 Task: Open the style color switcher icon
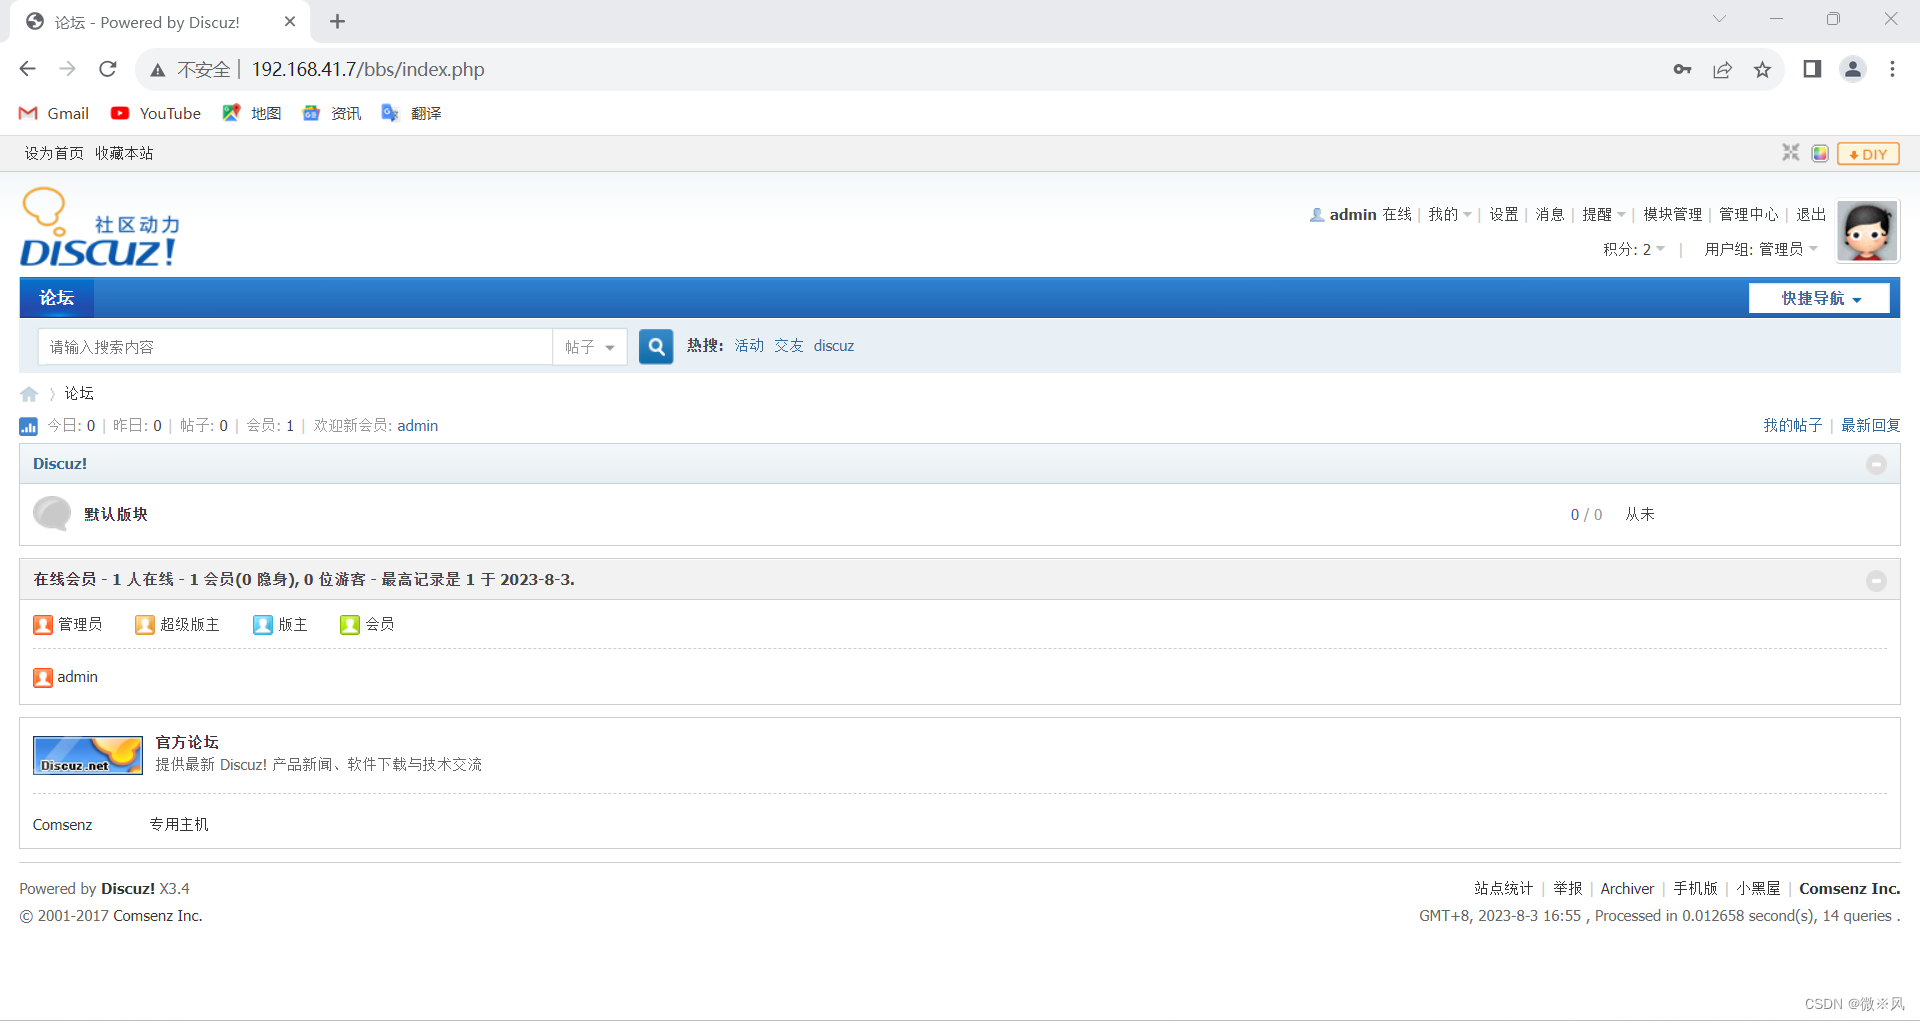(x=1820, y=153)
